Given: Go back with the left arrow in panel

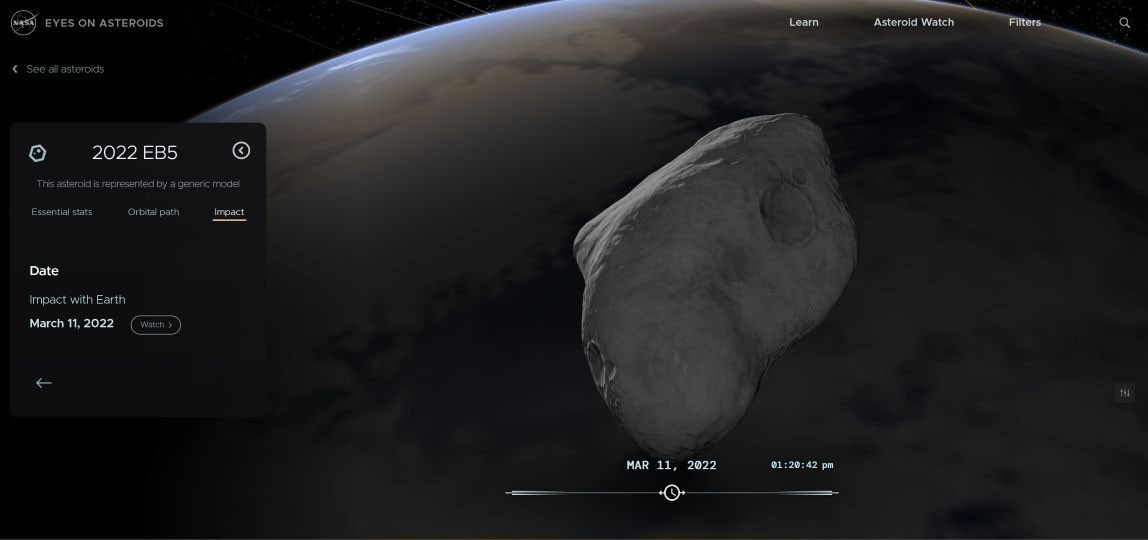Looking at the screenshot, I should coord(44,383).
